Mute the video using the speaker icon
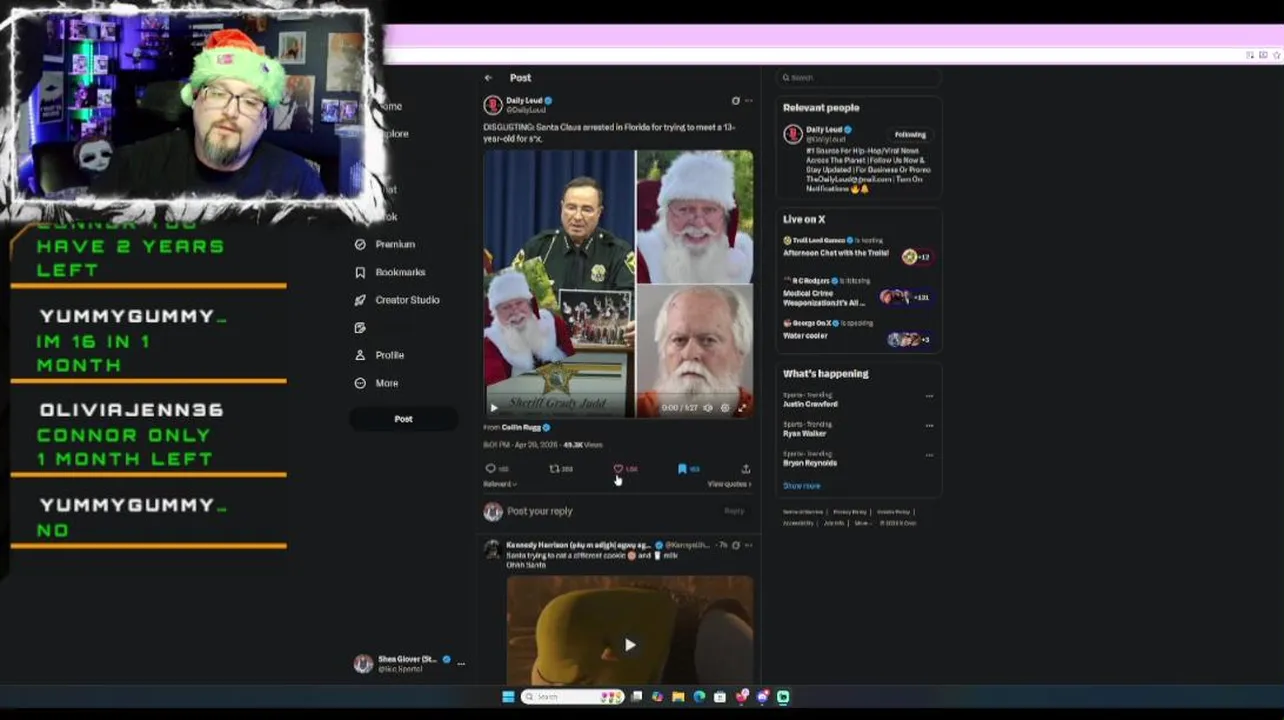The height and width of the screenshot is (720, 1284). pos(708,408)
